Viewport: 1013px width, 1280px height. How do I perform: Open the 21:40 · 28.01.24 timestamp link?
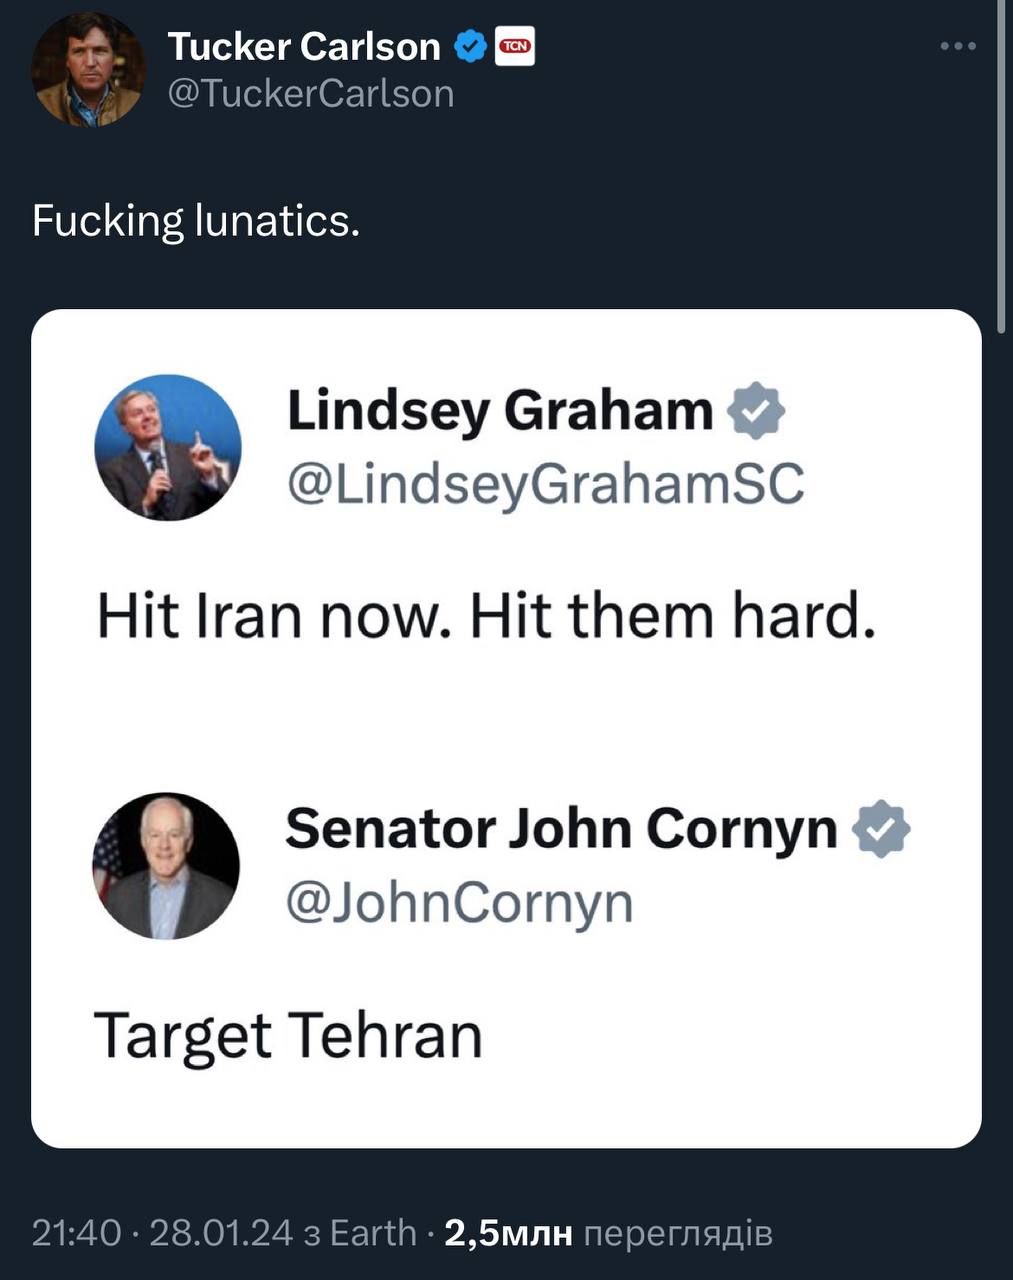point(163,1233)
